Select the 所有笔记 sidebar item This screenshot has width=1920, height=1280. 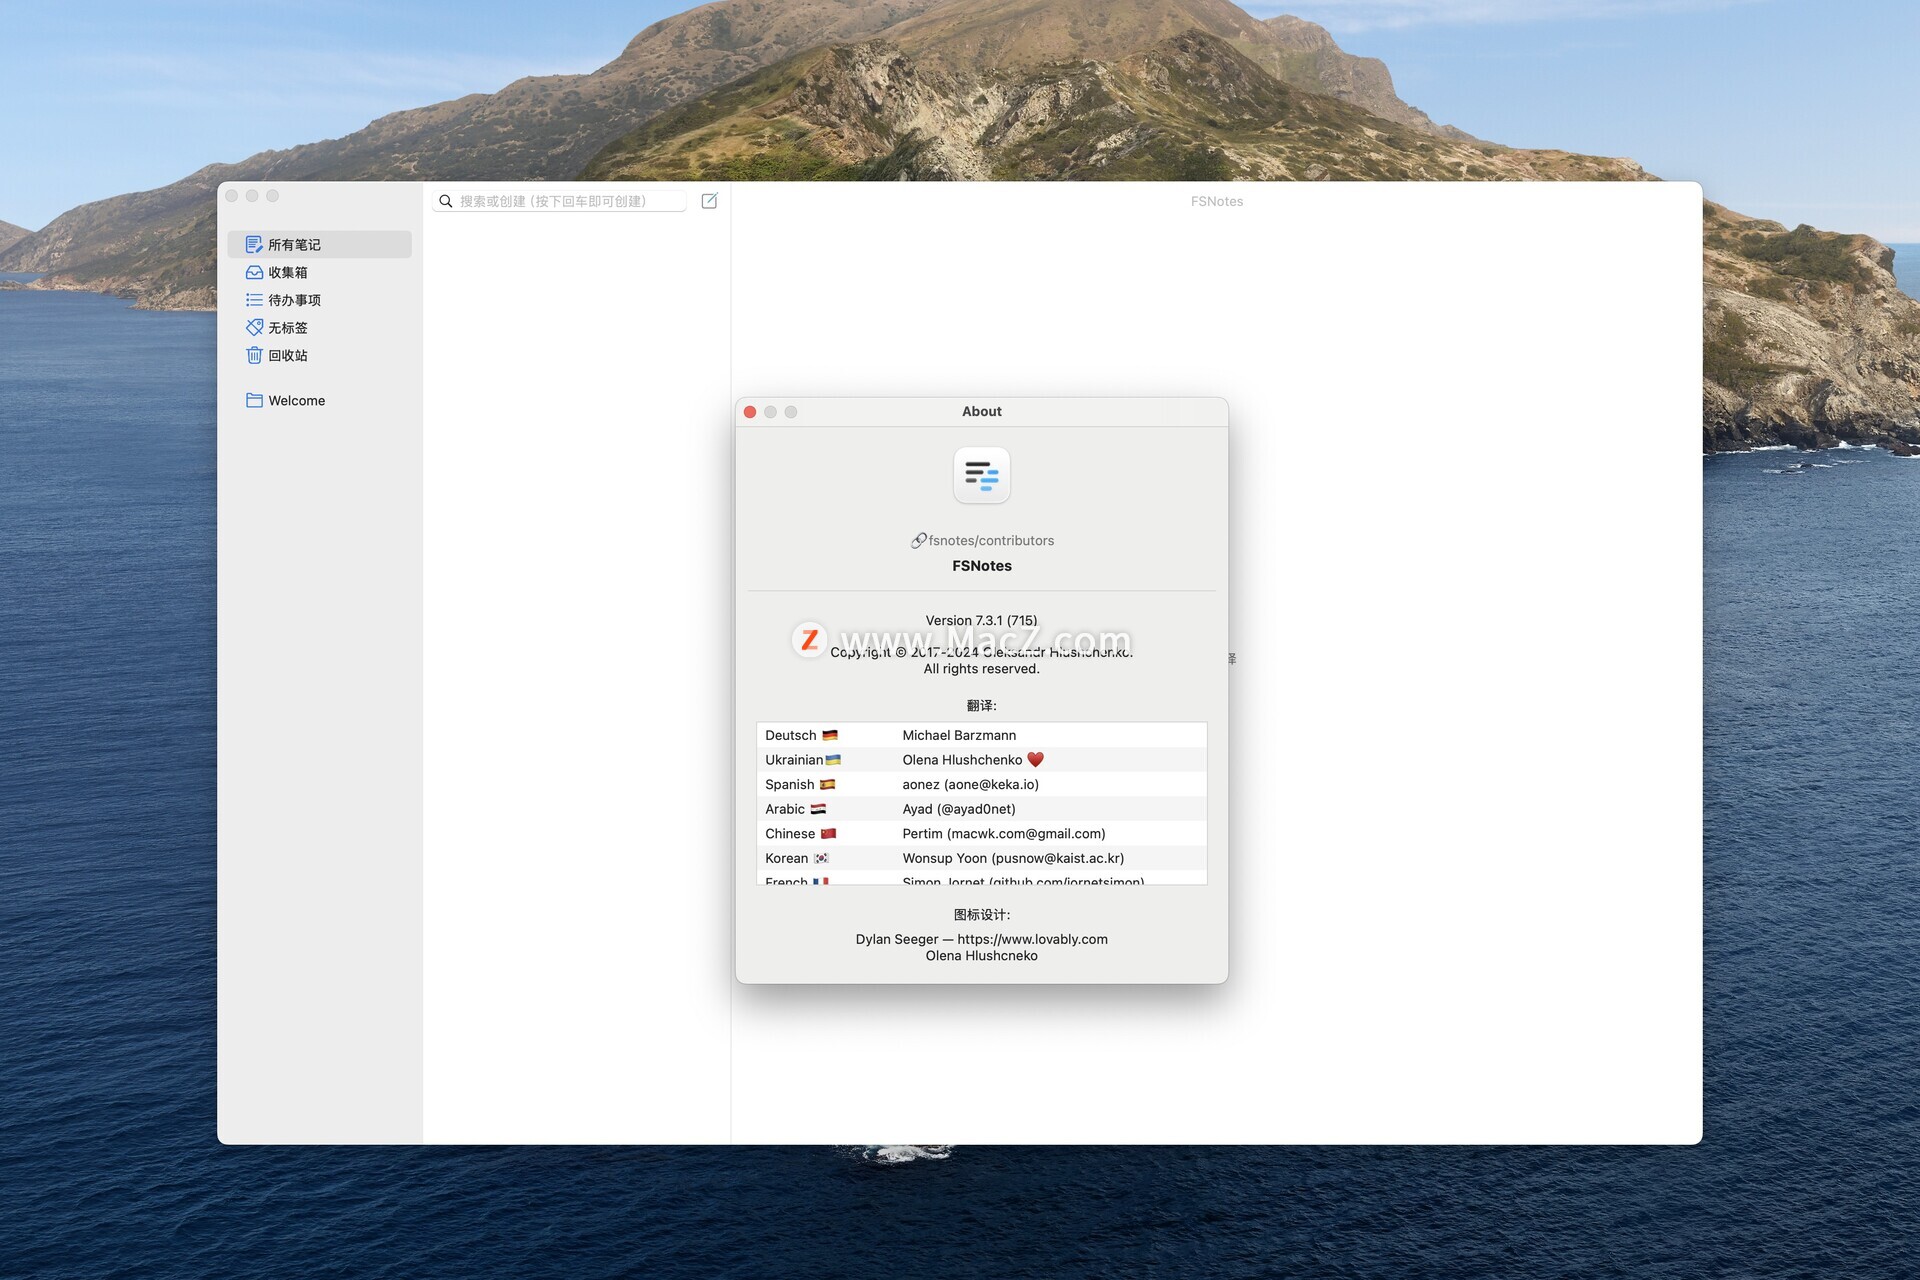pyautogui.click(x=320, y=245)
